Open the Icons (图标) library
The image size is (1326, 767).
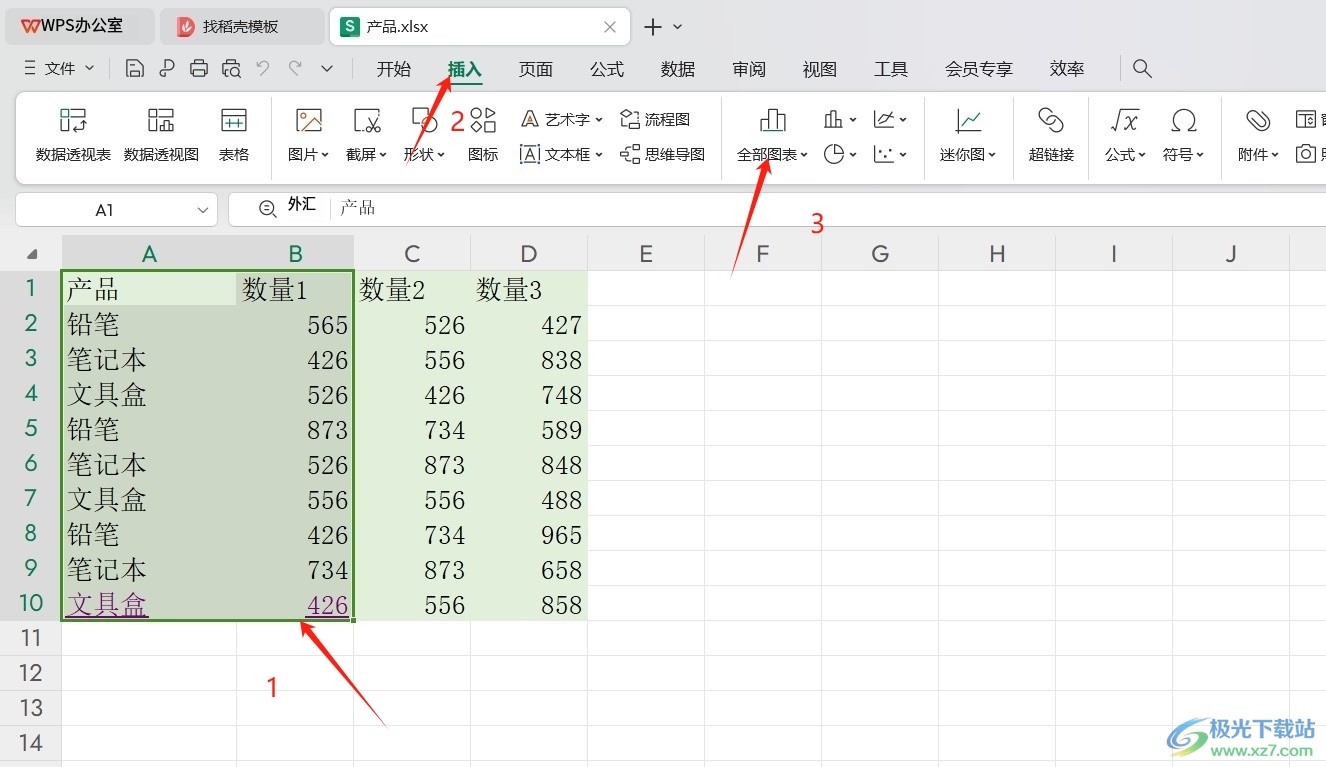[x=483, y=135]
